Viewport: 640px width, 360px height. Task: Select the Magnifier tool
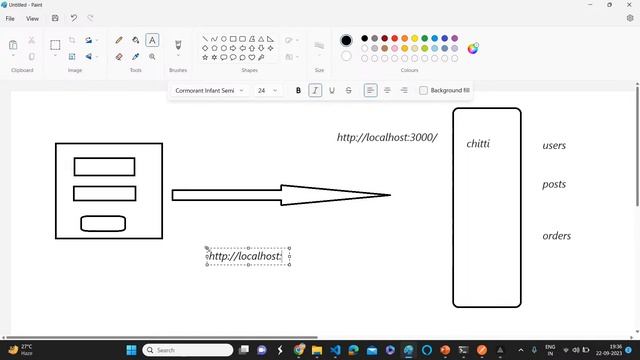point(152,57)
